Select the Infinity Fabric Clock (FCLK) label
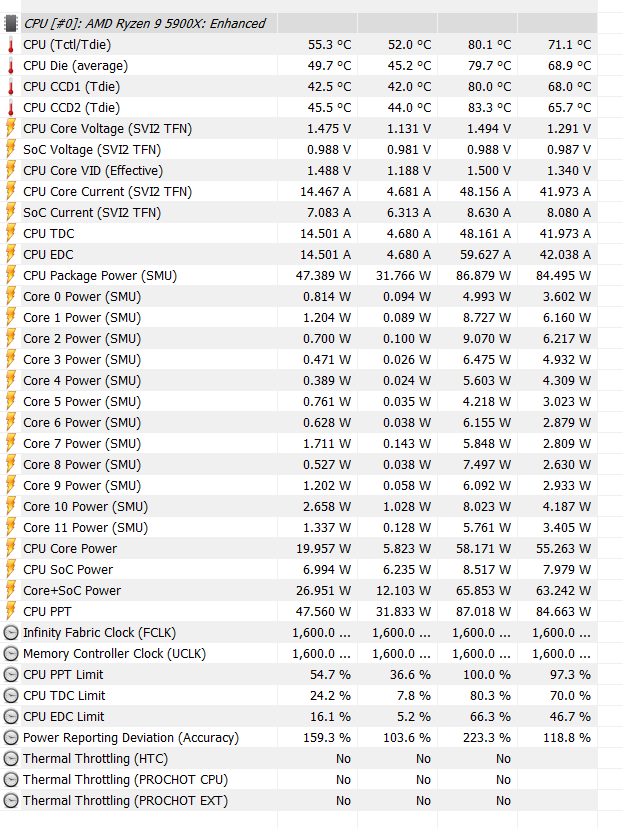Image resolution: width=623 pixels, height=828 pixels. (x=99, y=633)
